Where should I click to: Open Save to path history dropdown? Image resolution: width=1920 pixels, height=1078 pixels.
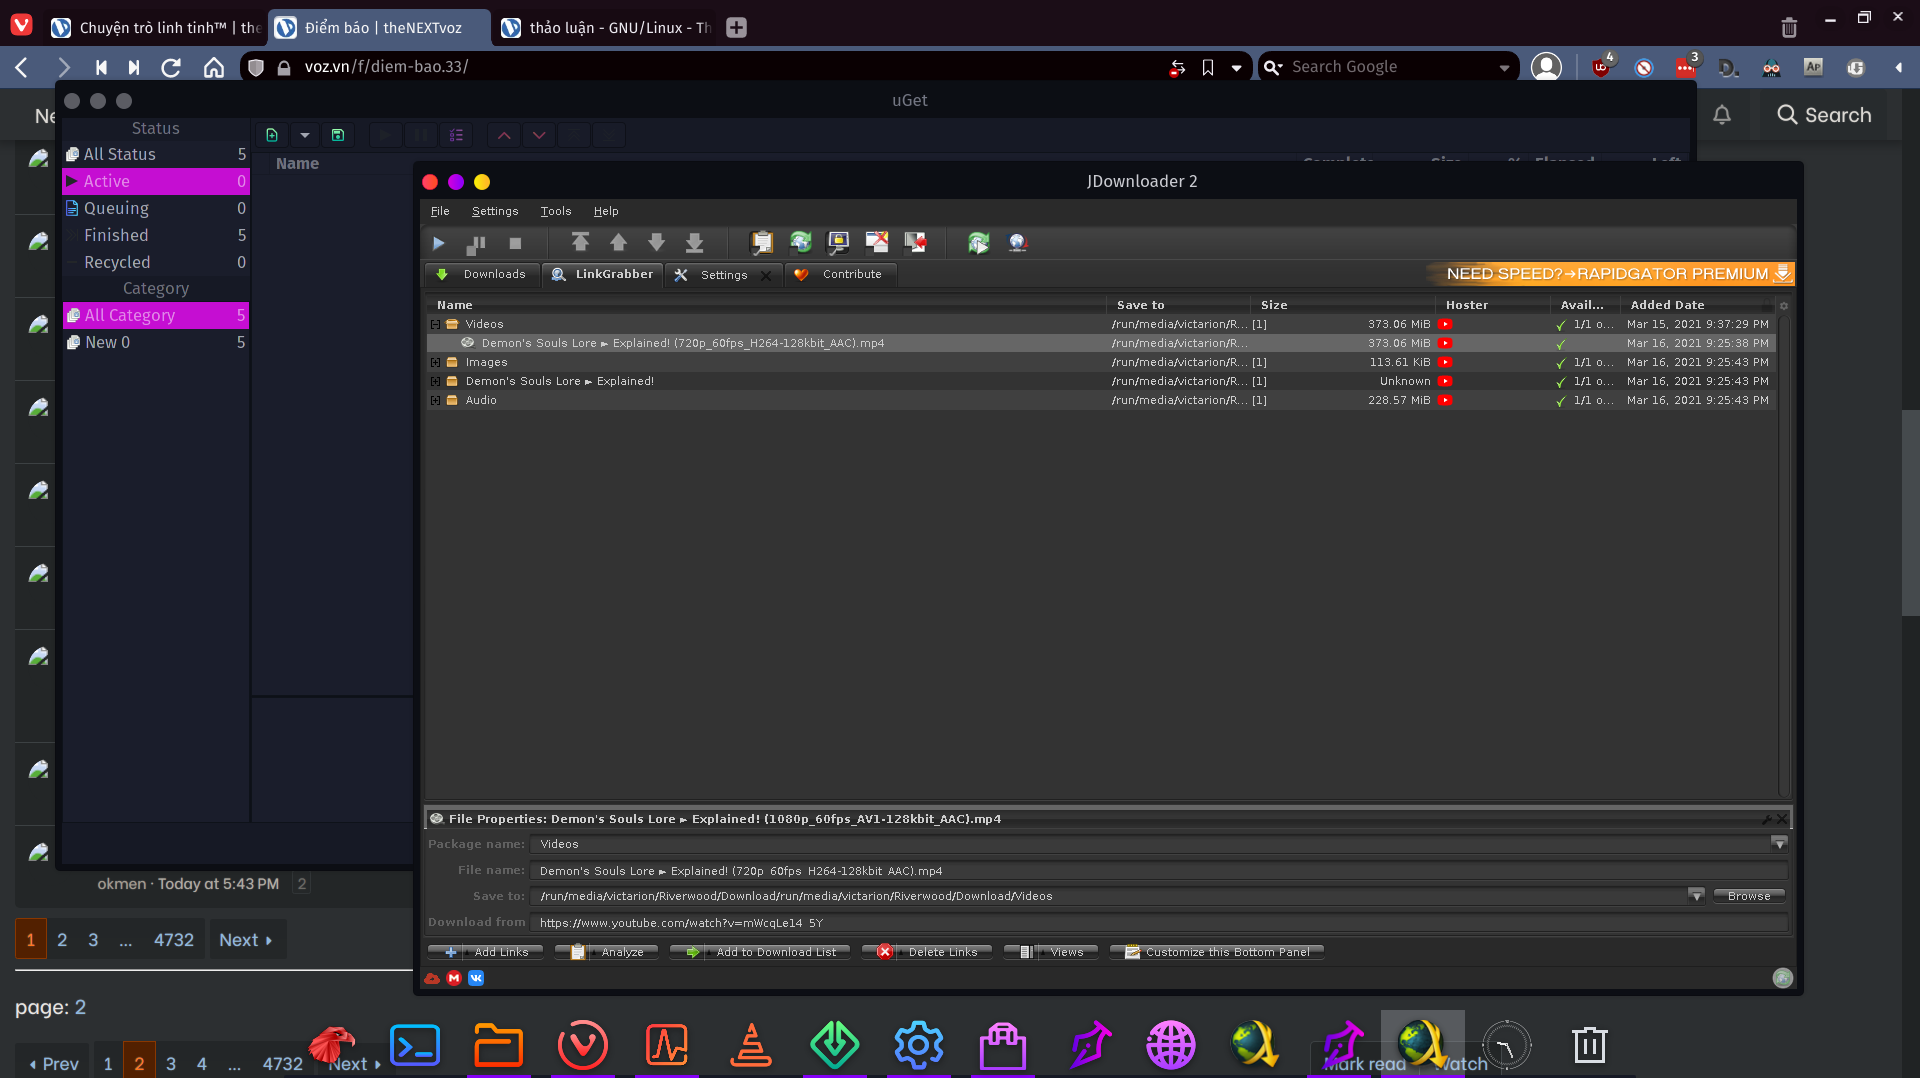(x=1695, y=896)
